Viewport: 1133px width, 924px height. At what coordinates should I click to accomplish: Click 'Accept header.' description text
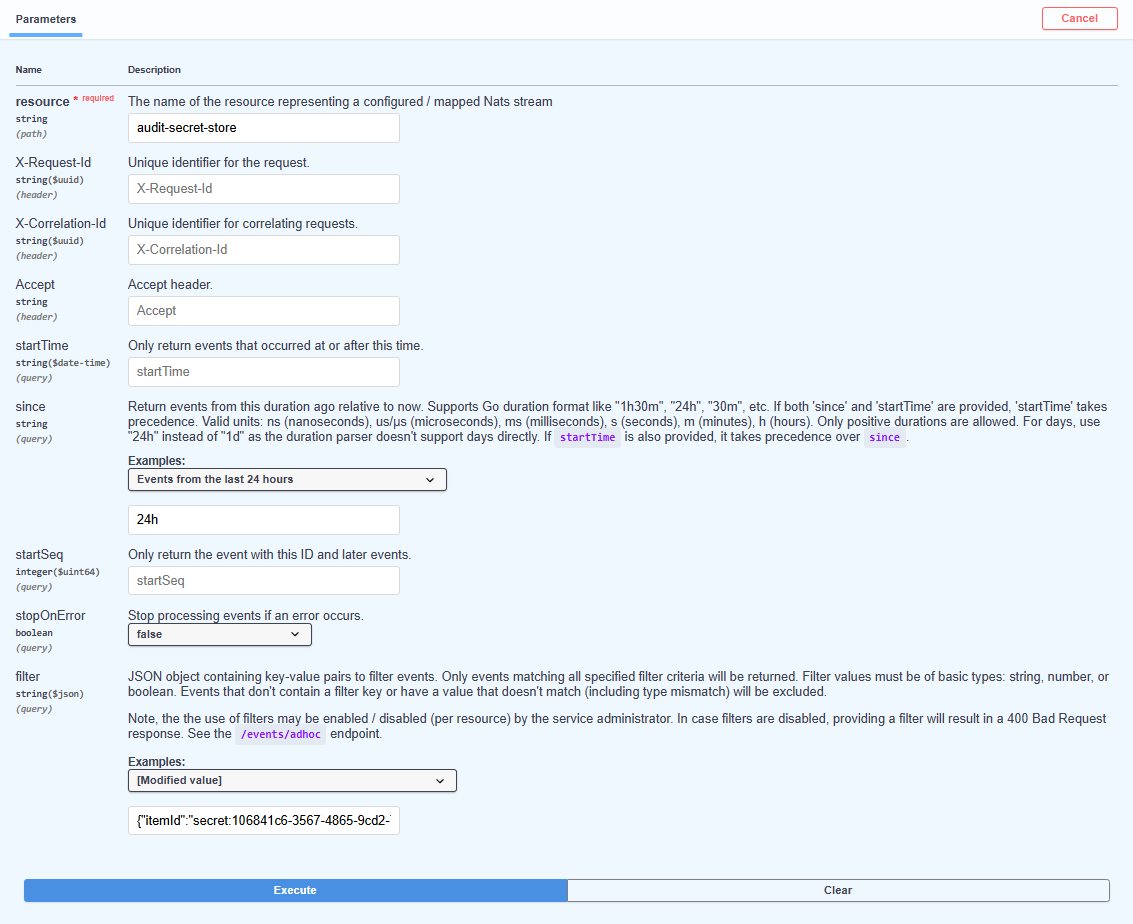pyautogui.click(x=171, y=285)
